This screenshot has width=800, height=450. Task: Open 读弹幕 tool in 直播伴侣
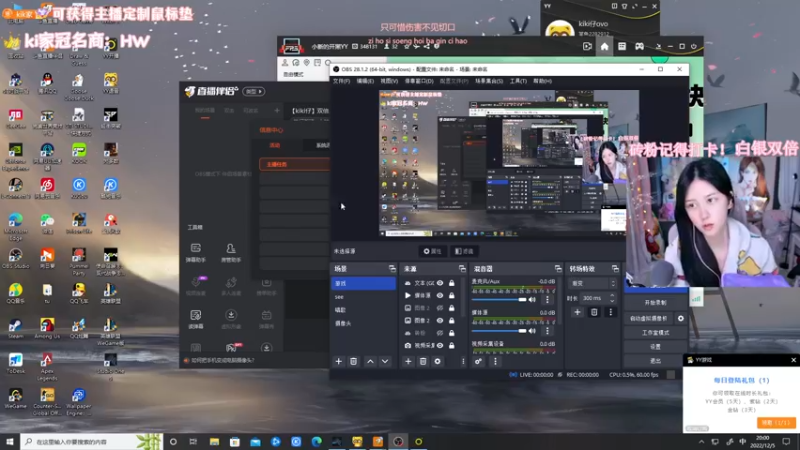[x=196, y=319]
